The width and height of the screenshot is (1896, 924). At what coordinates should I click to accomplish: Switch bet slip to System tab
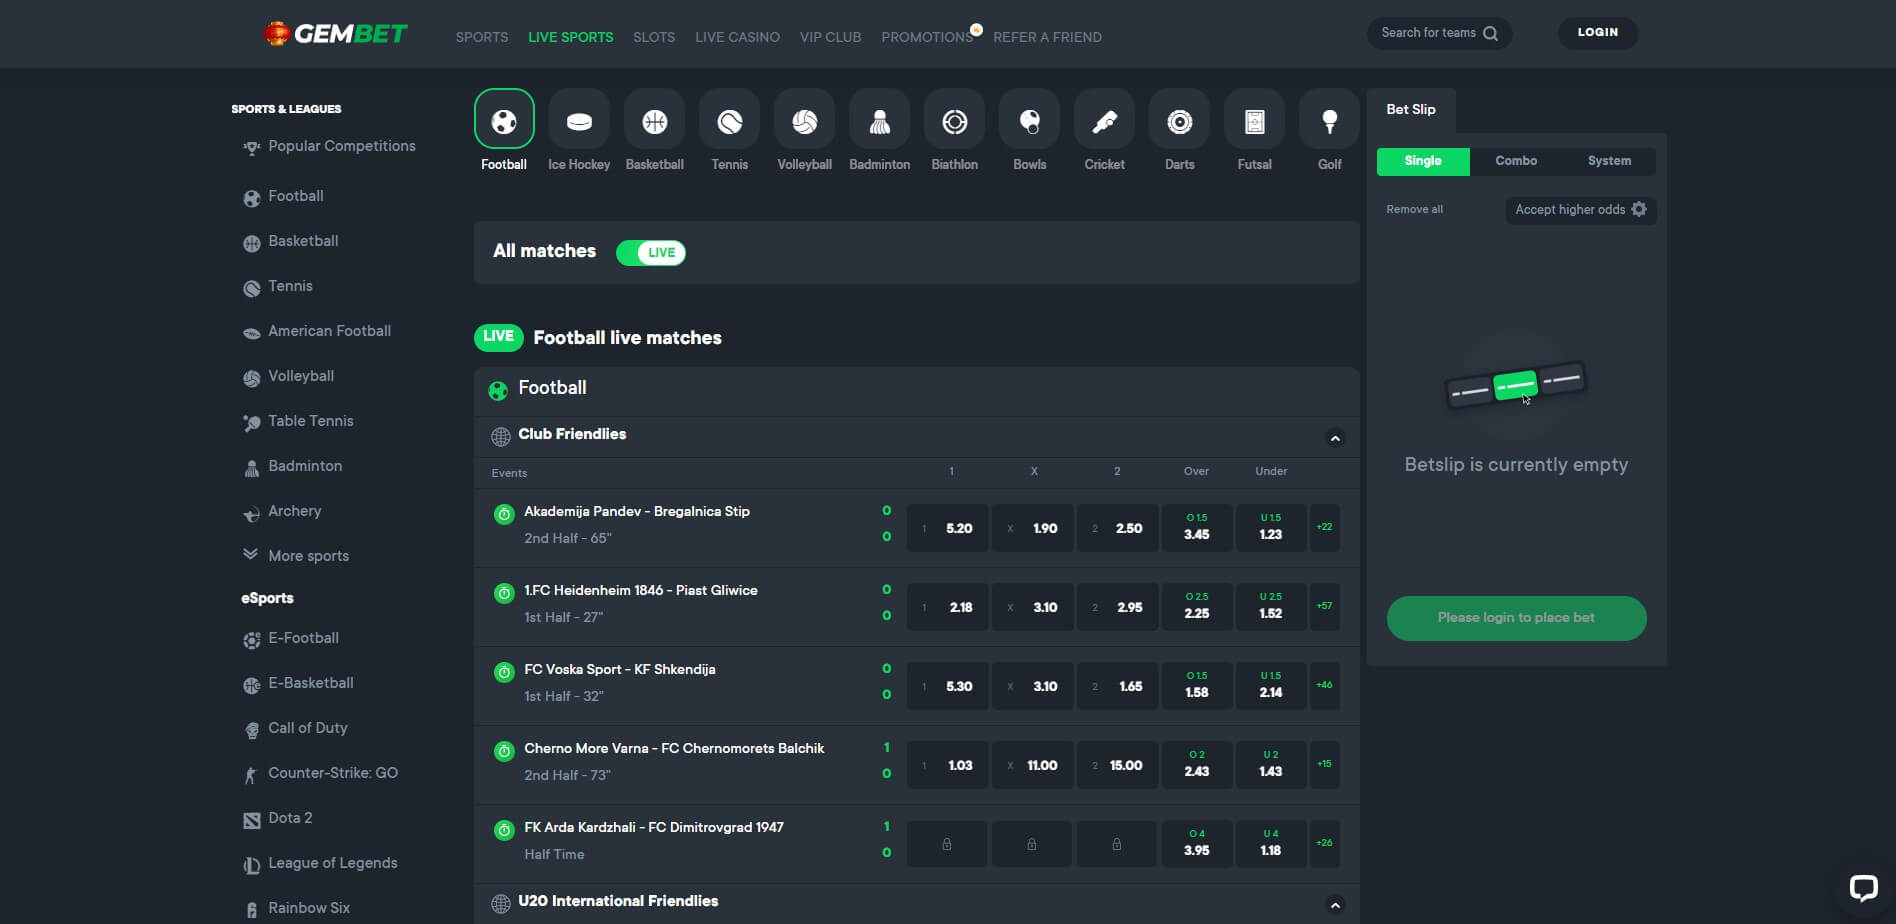coord(1609,161)
